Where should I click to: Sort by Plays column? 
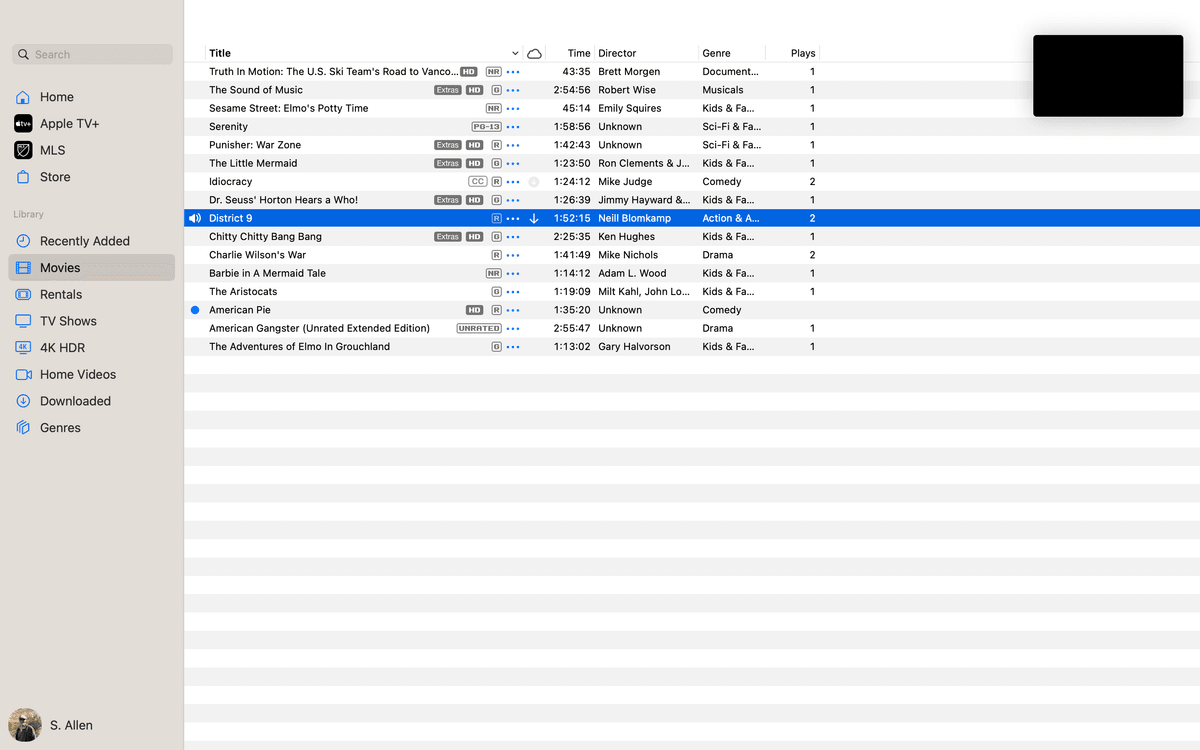click(x=803, y=53)
